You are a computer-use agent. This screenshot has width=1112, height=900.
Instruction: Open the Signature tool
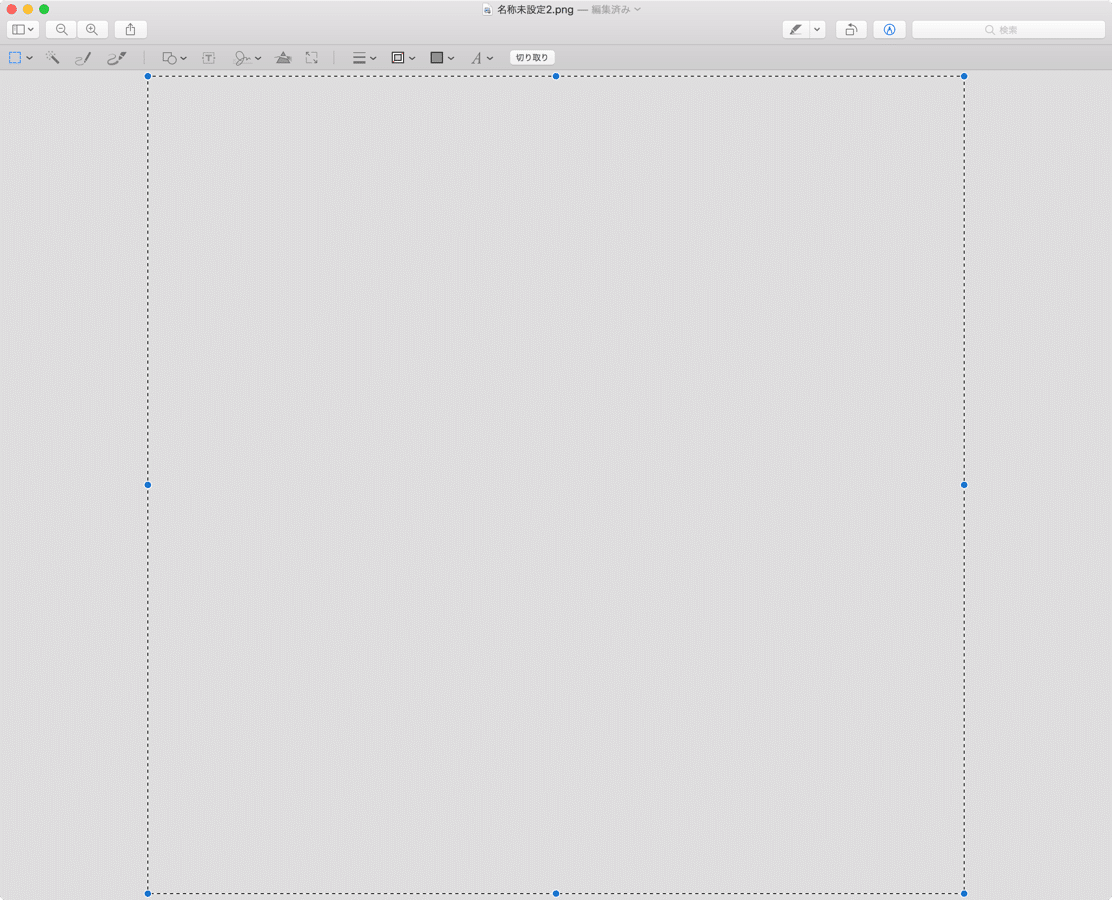(243, 58)
